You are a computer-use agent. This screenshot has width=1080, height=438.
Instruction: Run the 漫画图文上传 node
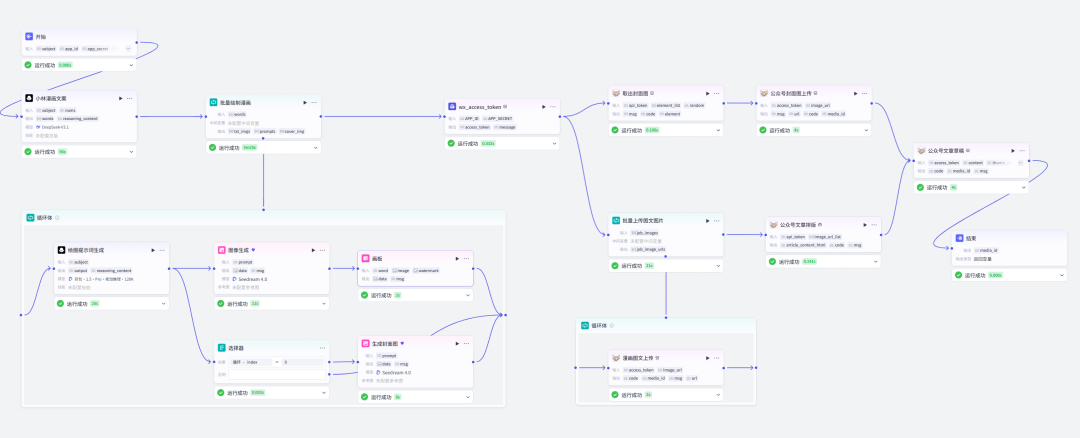click(707, 357)
